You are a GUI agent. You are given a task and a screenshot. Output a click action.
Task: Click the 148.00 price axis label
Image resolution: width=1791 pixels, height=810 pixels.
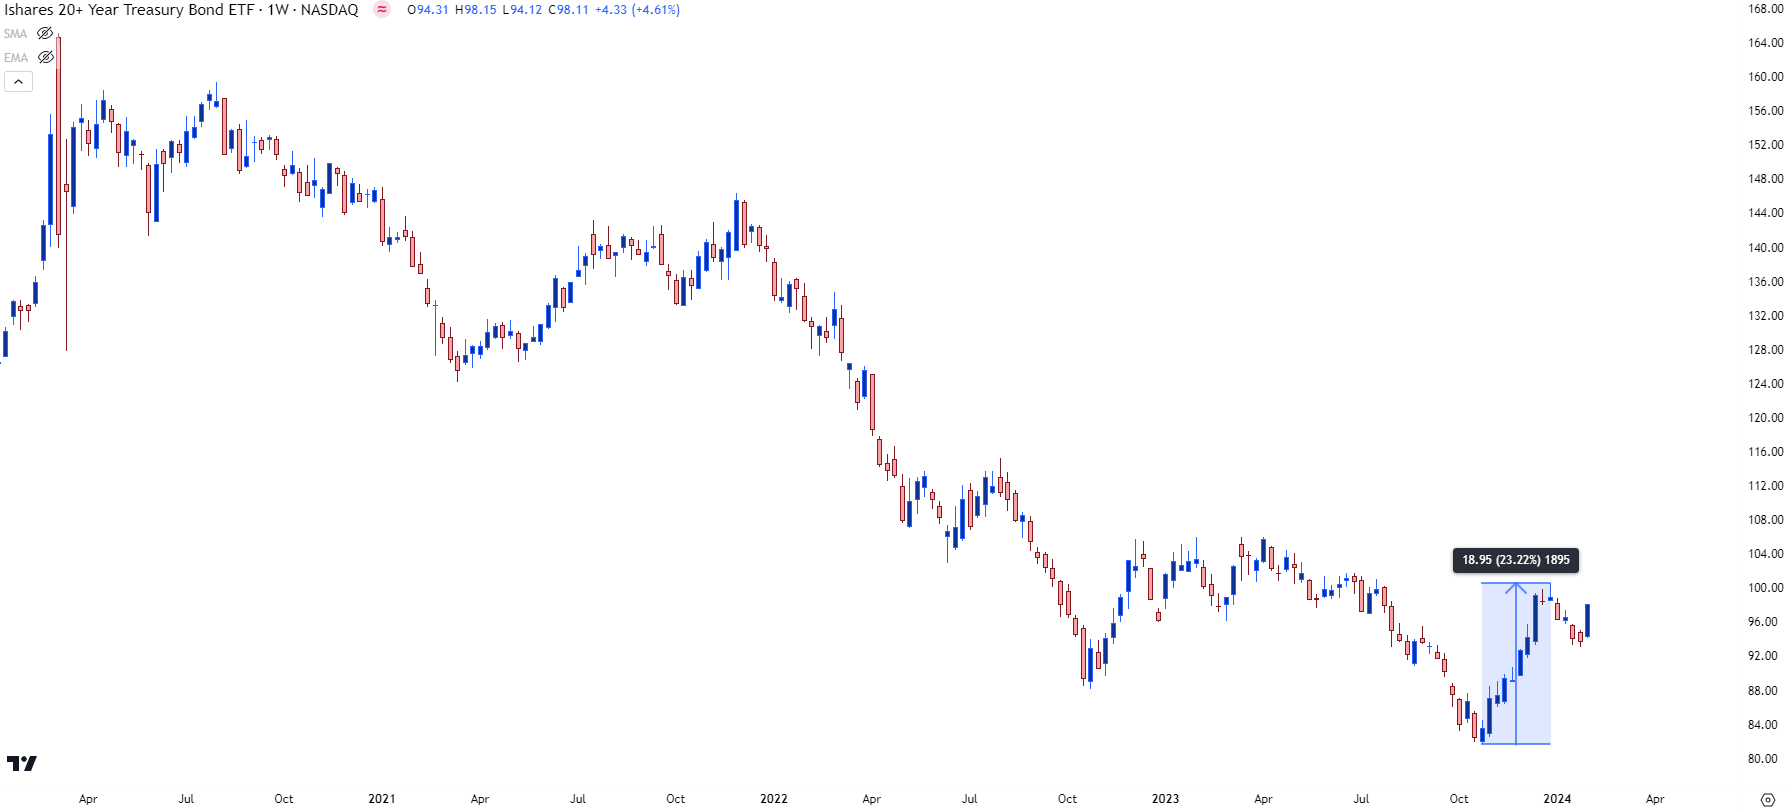click(1765, 179)
